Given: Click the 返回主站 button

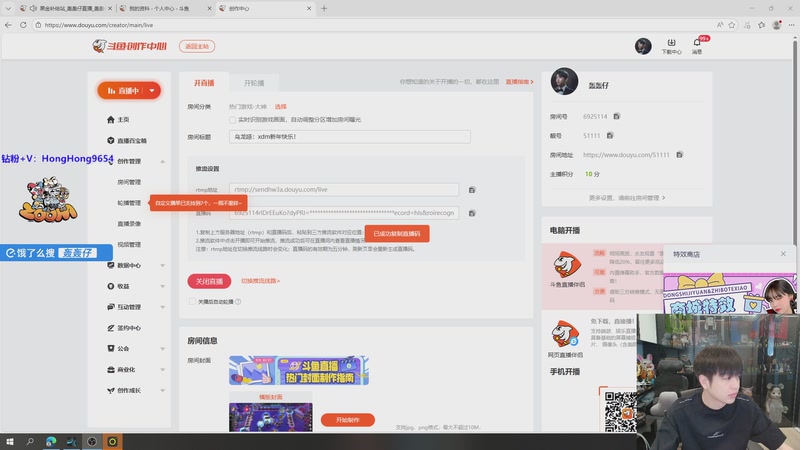Looking at the screenshot, I should [x=197, y=46].
